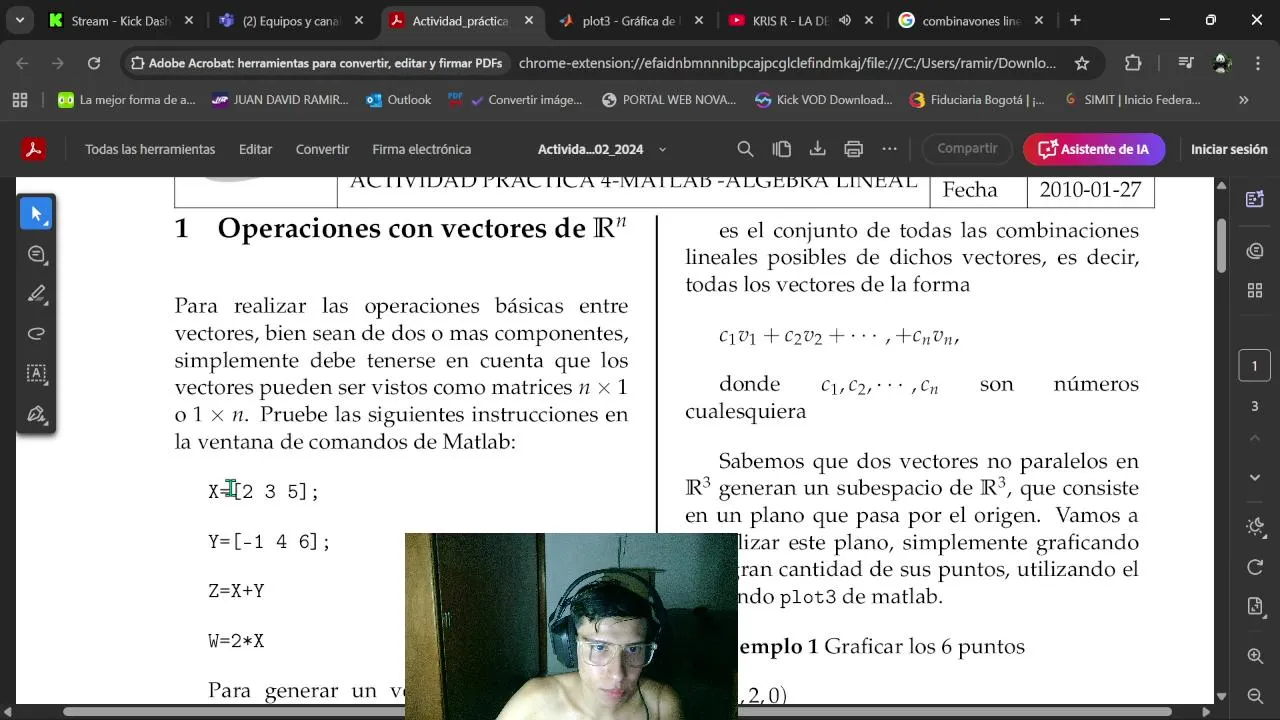Open SIMIT Inicio Federa bookmark
Screen dimensions: 1280x720
pos(1132,100)
